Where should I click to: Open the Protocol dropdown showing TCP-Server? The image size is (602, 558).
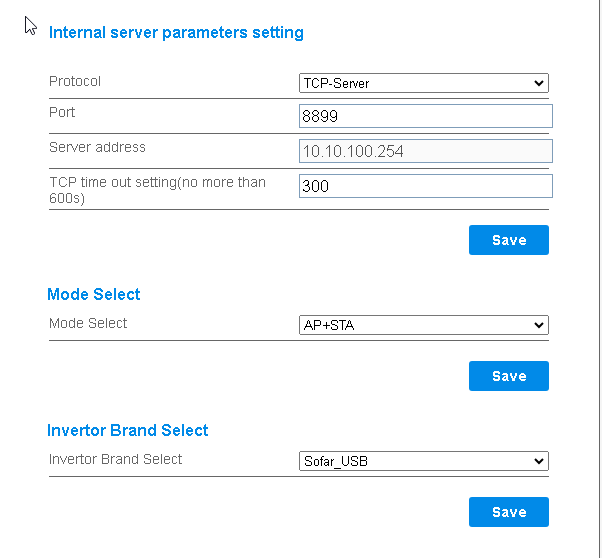(423, 84)
